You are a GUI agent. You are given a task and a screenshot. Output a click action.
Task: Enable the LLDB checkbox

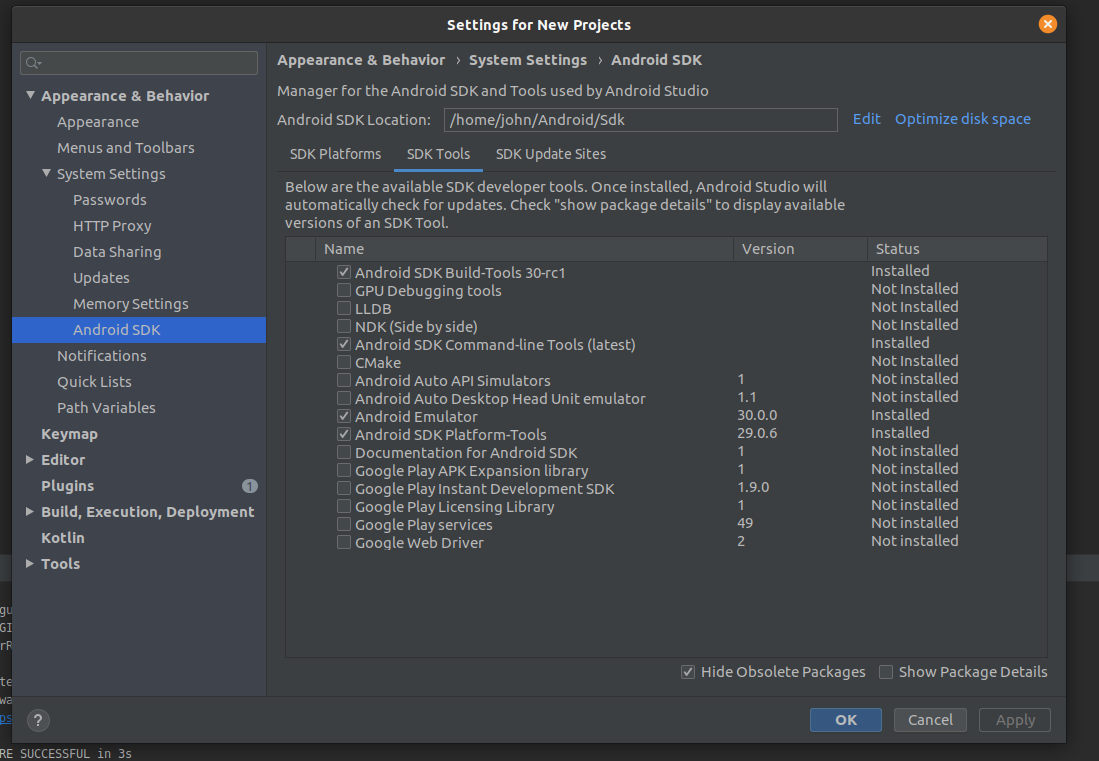click(343, 308)
